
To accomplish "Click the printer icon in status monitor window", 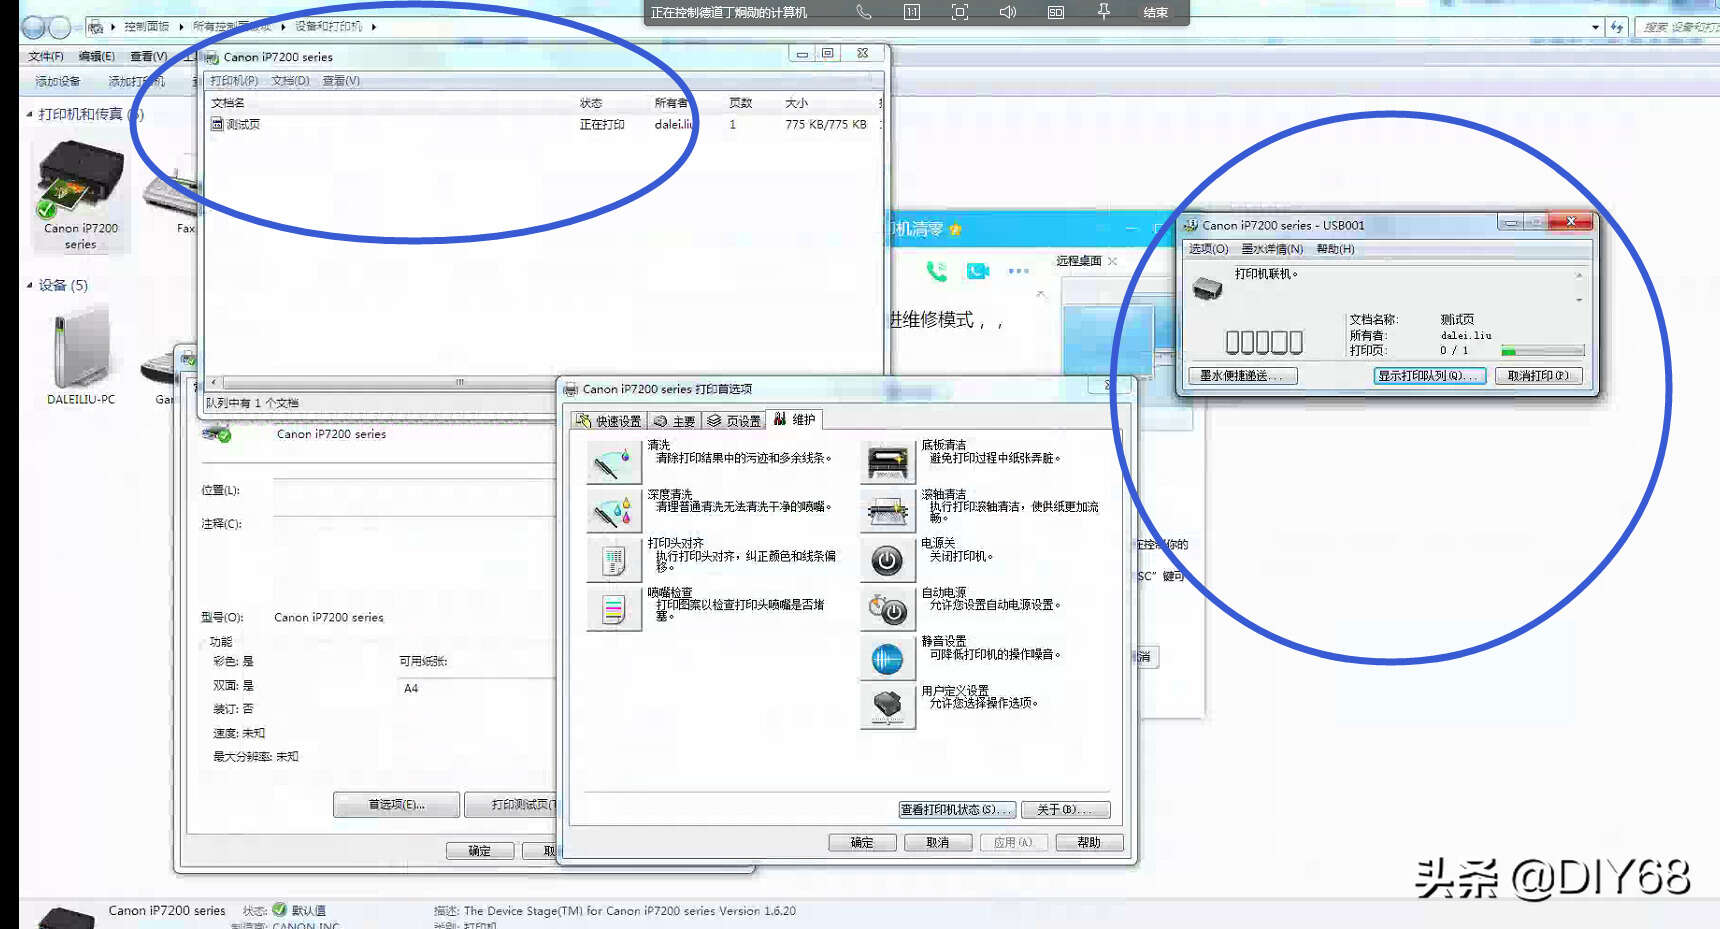I will (x=1208, y=290).
